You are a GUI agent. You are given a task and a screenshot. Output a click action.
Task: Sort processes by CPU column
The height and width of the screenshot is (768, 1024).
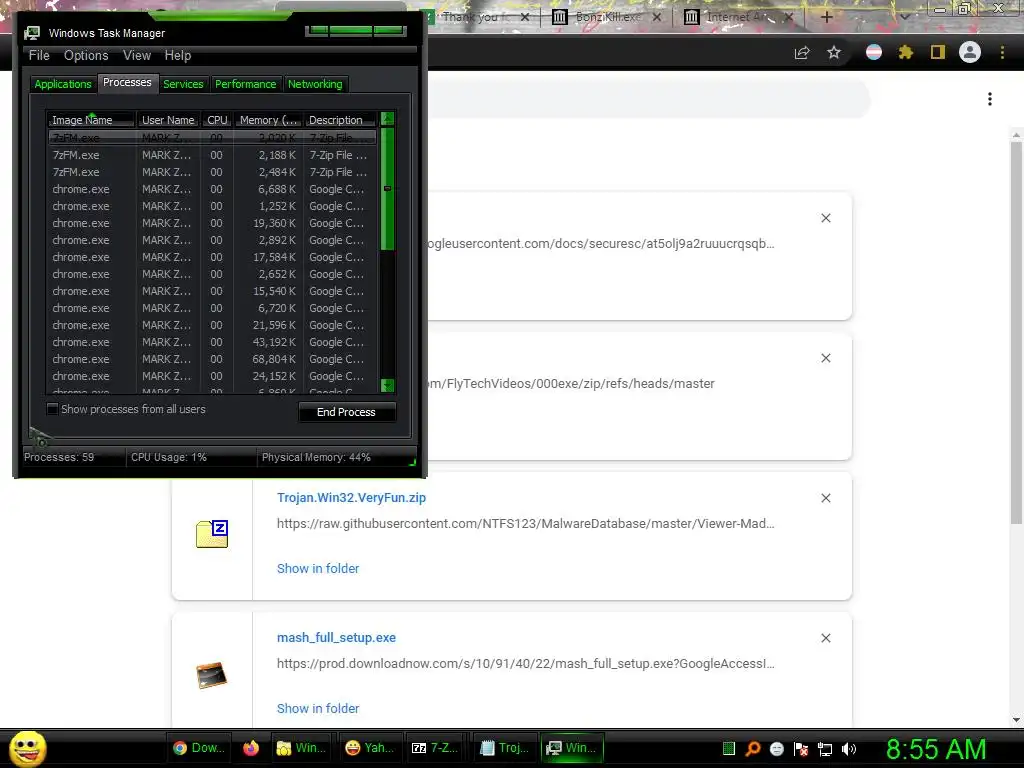(217, 120)
